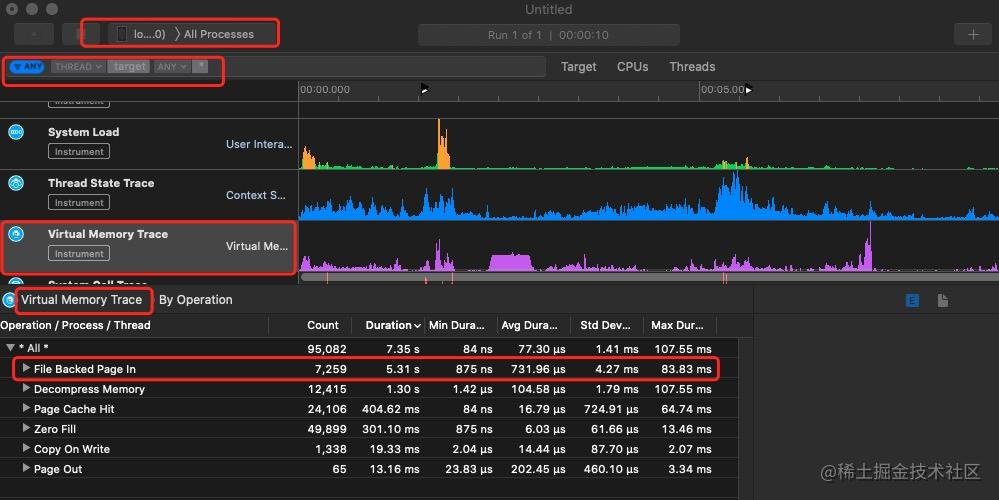This screenshot has height=500, width=999.
Task: Expand the Zero Fill row
Action: coord(26,428)
